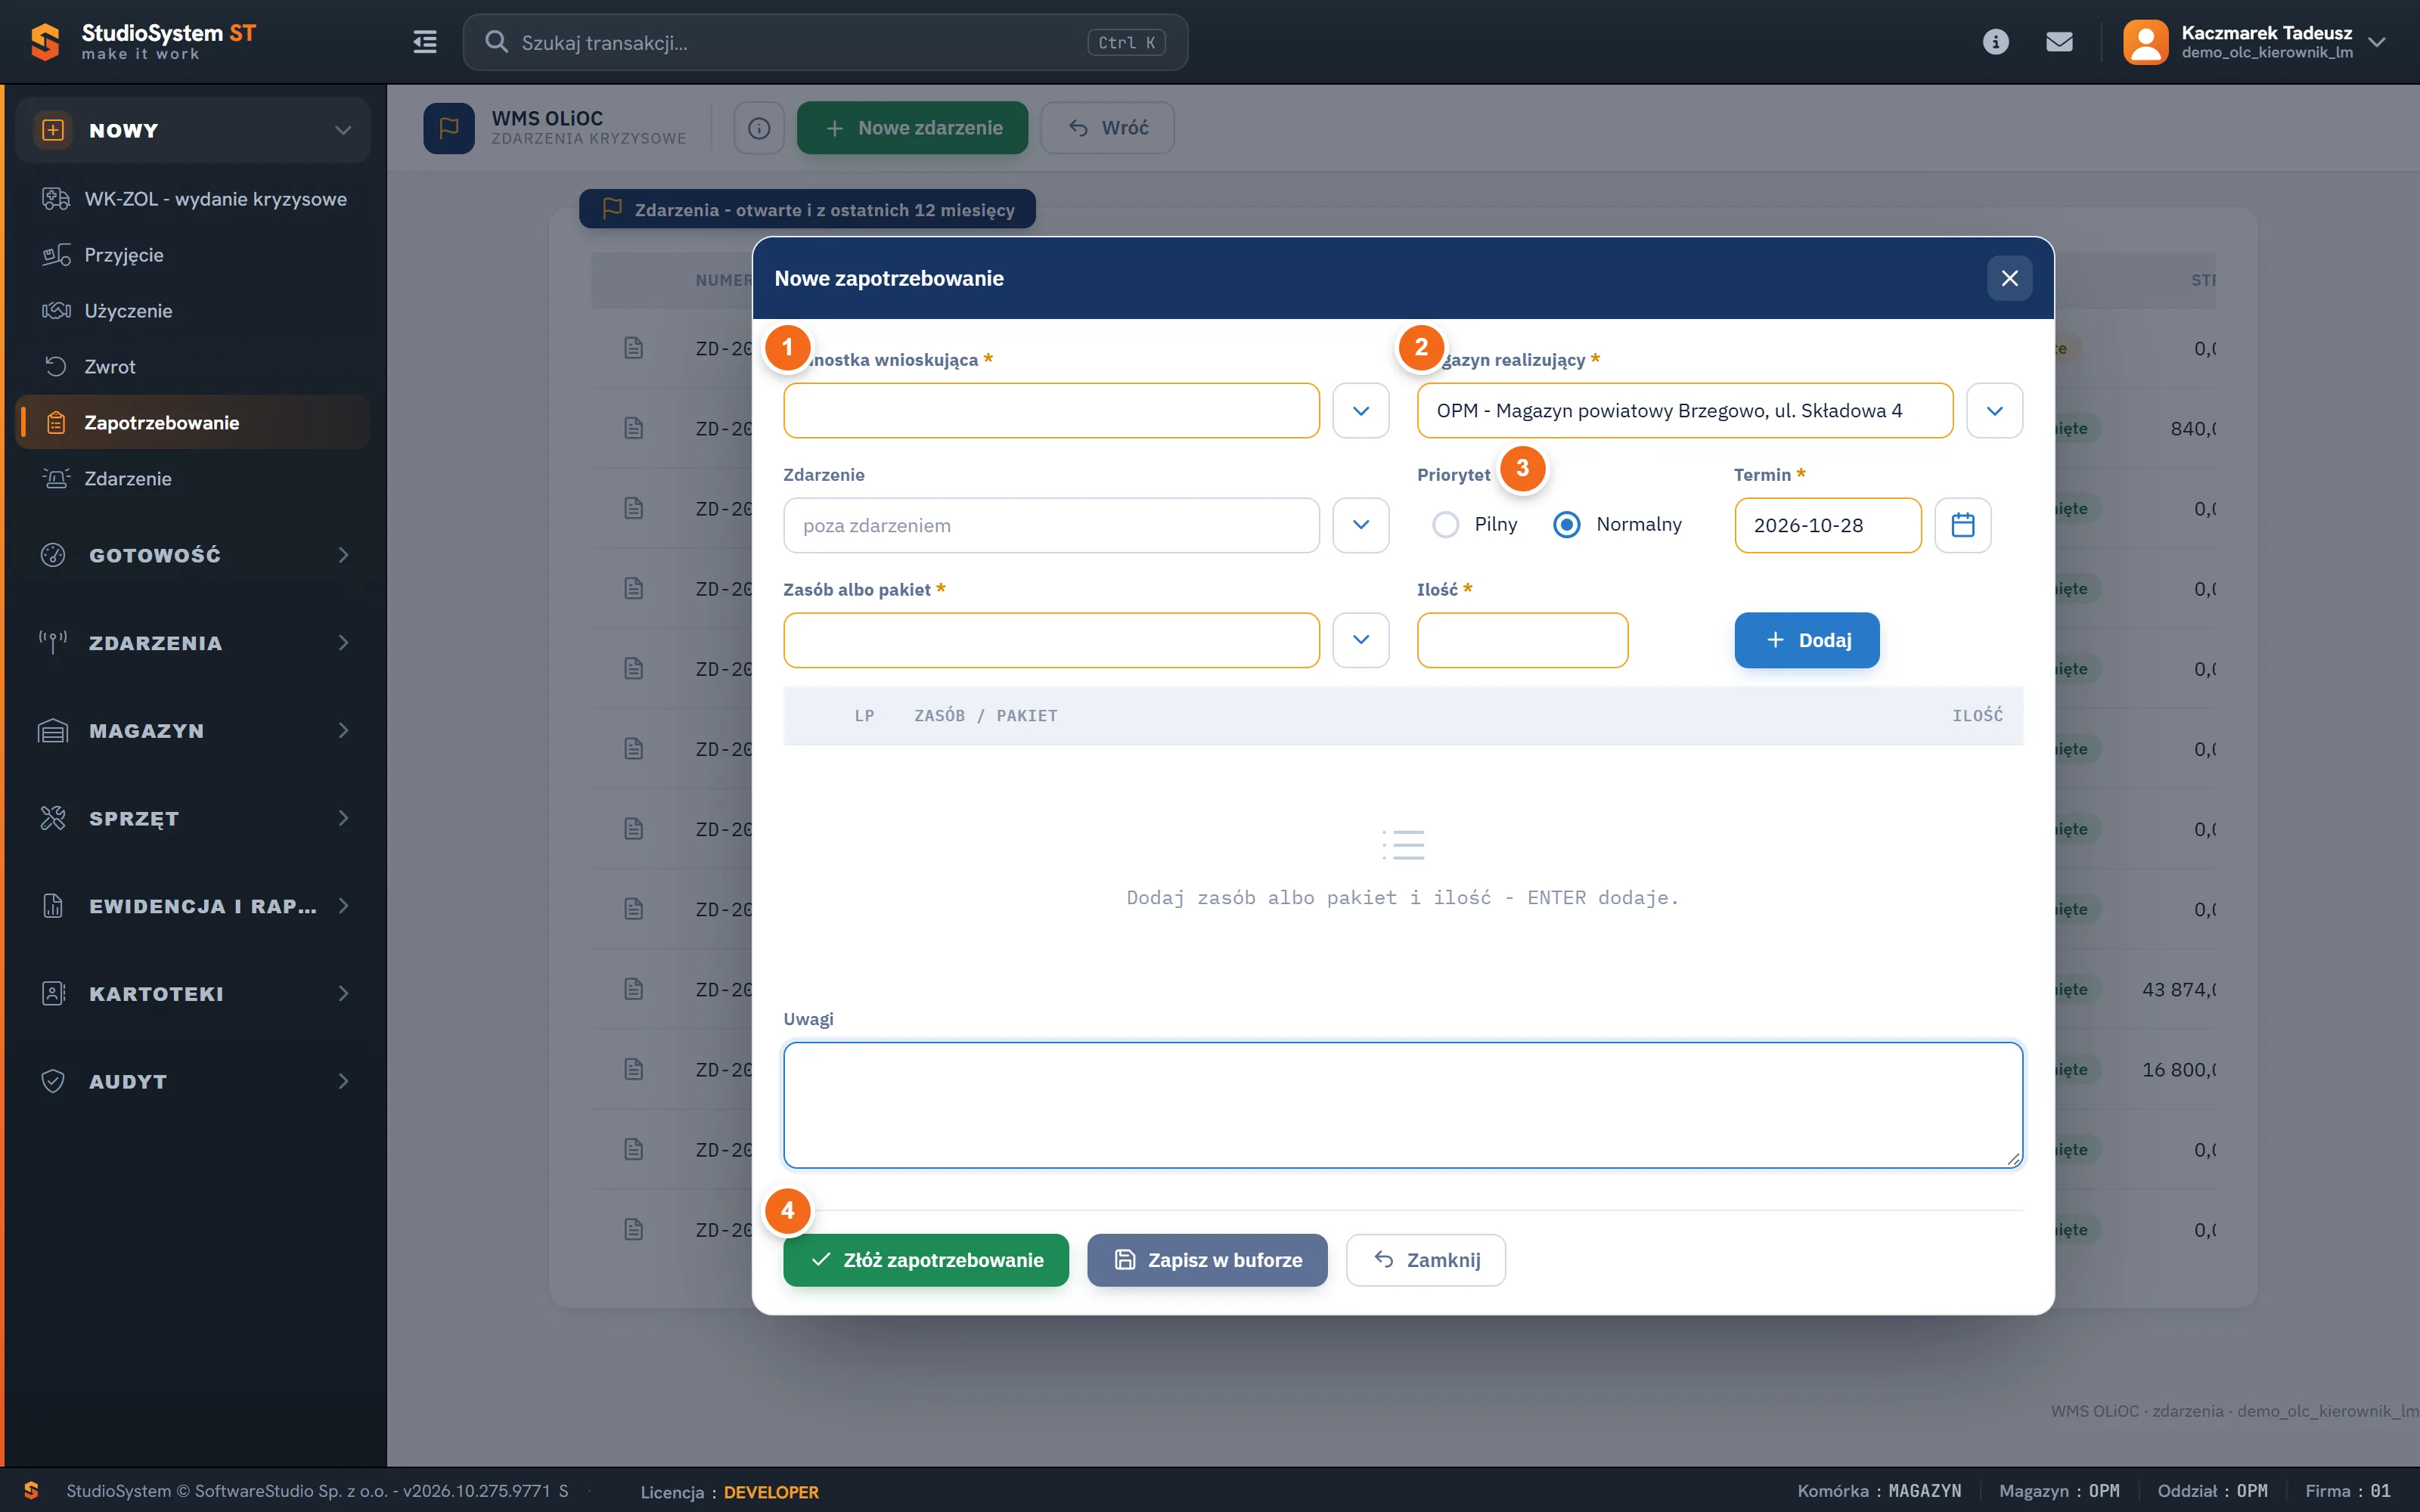The width and height of the screenshot is (2420, 1512).
Task: Select the Pilny priority radio button
Action: pos(1445,525)
